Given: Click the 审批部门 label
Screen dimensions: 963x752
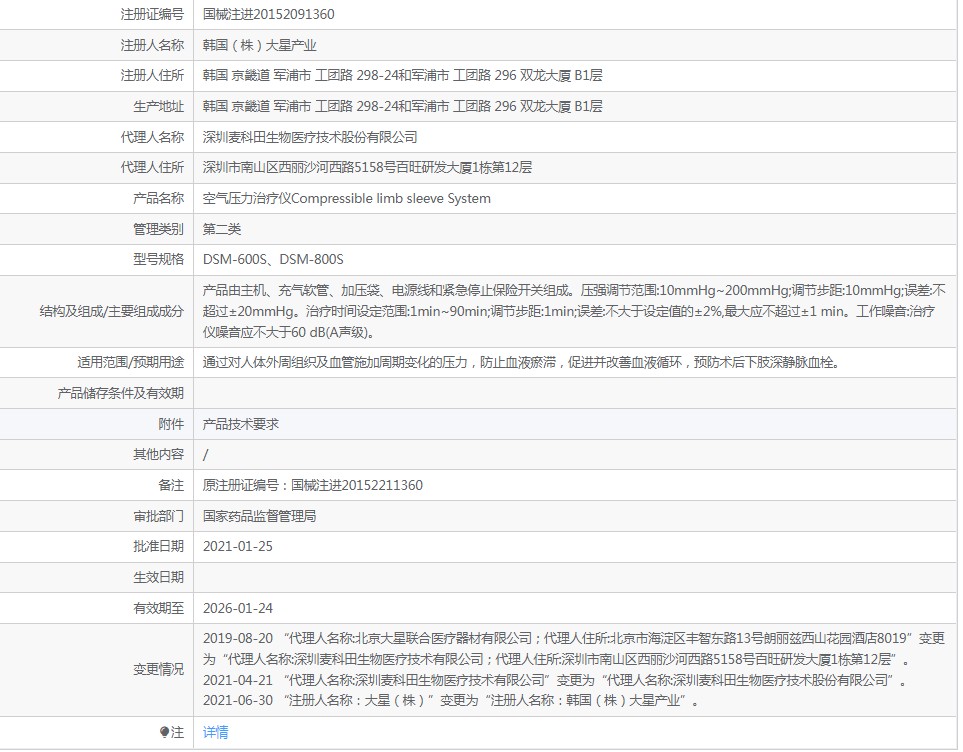Looking at the screenshot, I should point(158,516).
